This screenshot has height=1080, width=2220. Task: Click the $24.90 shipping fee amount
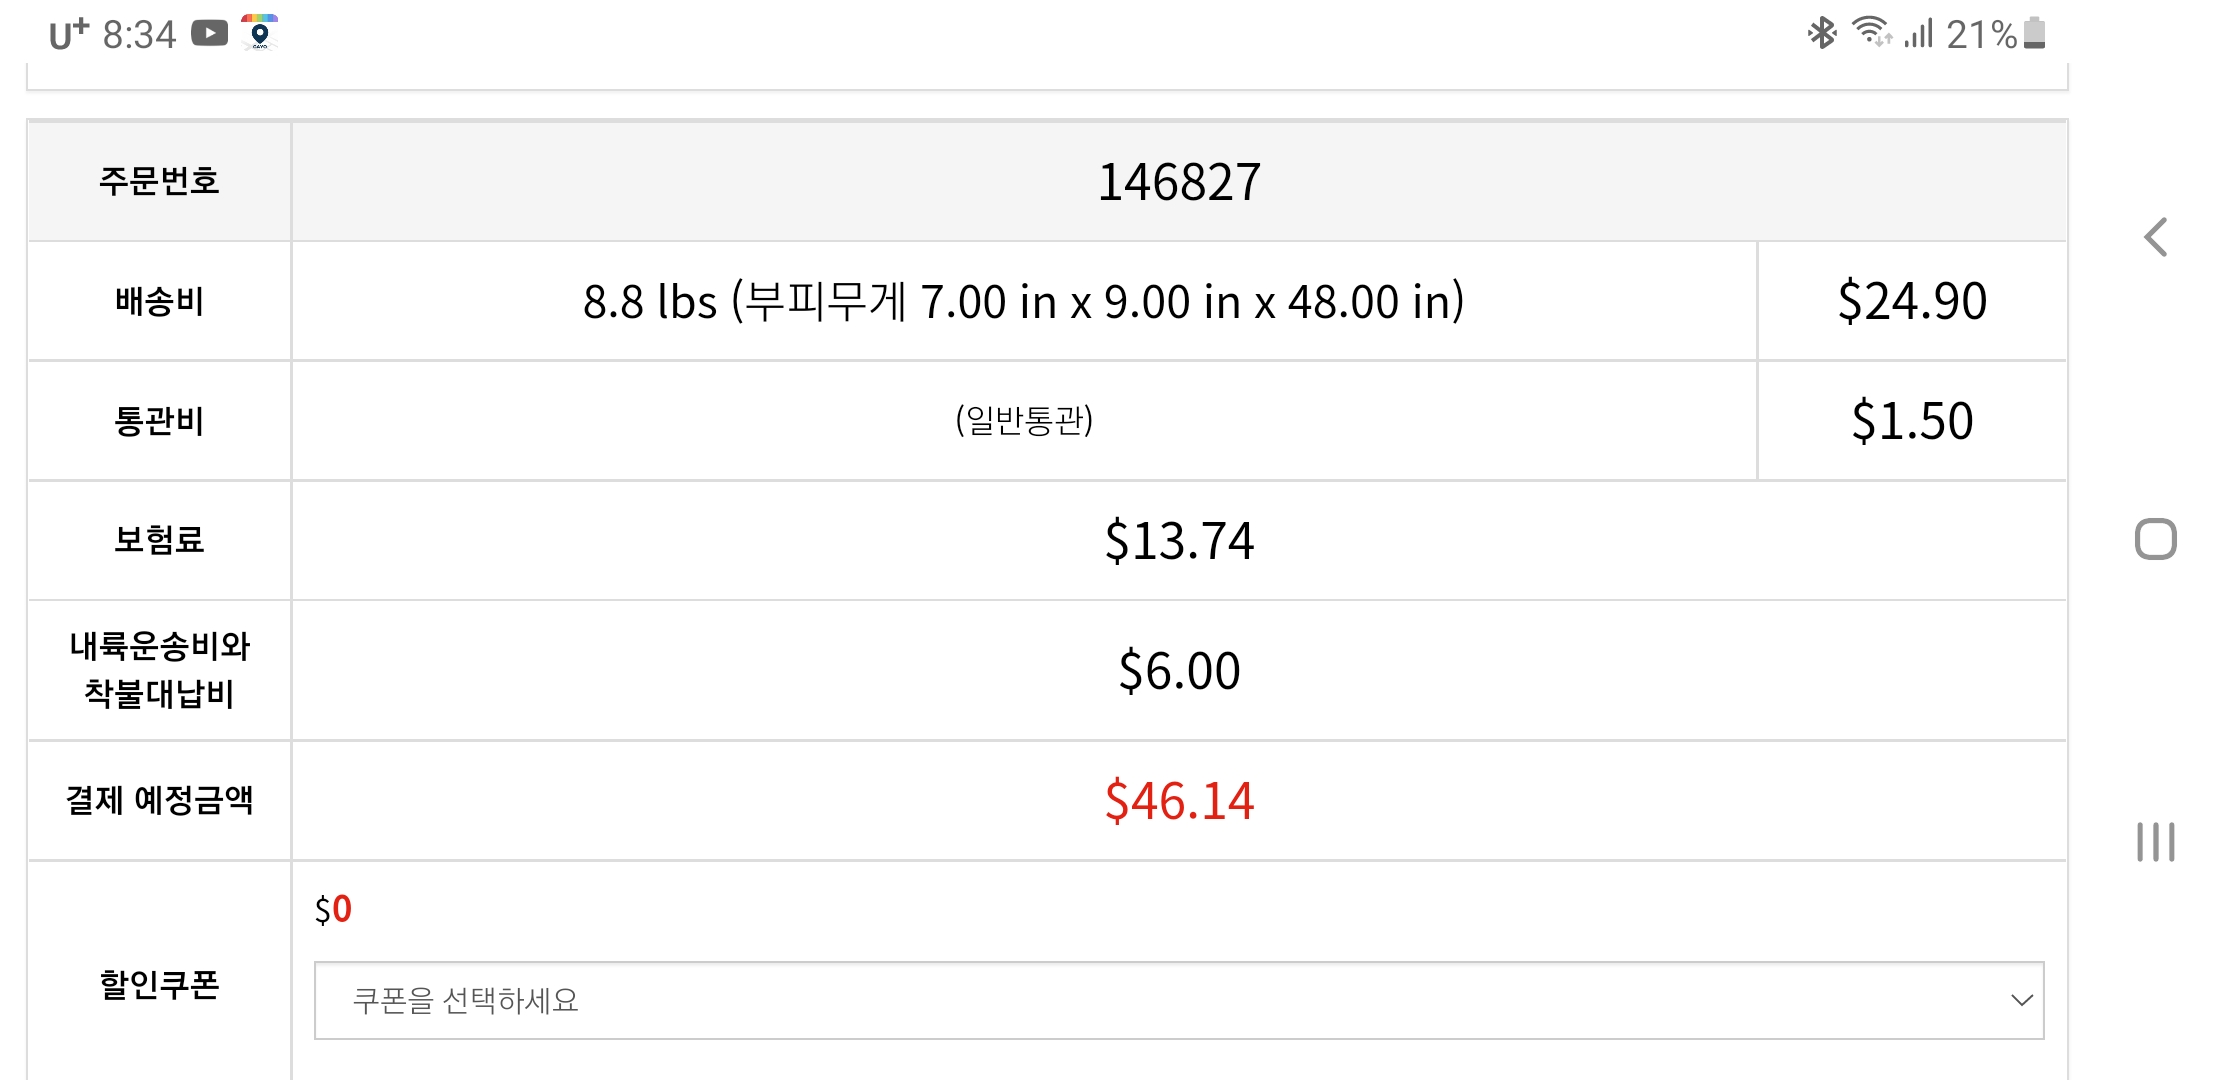1911,301
